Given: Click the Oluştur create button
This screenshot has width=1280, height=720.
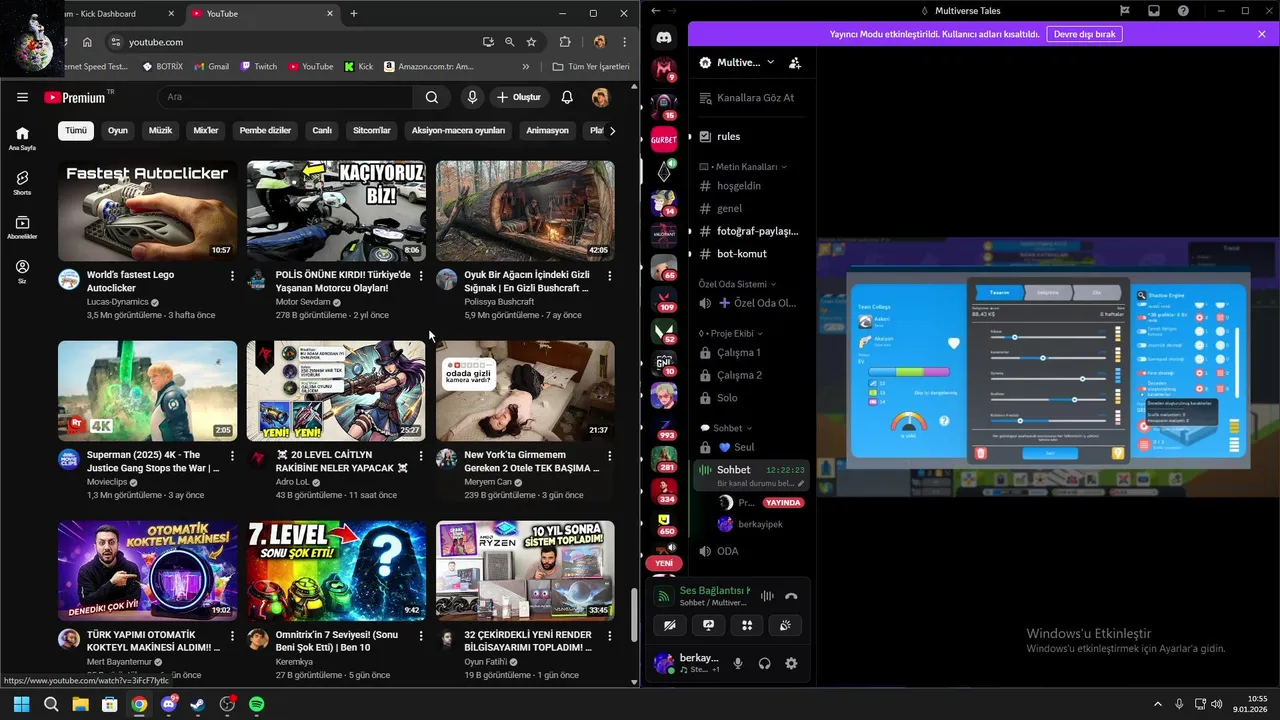Looking at the screenshot, I should pos(518,97).
